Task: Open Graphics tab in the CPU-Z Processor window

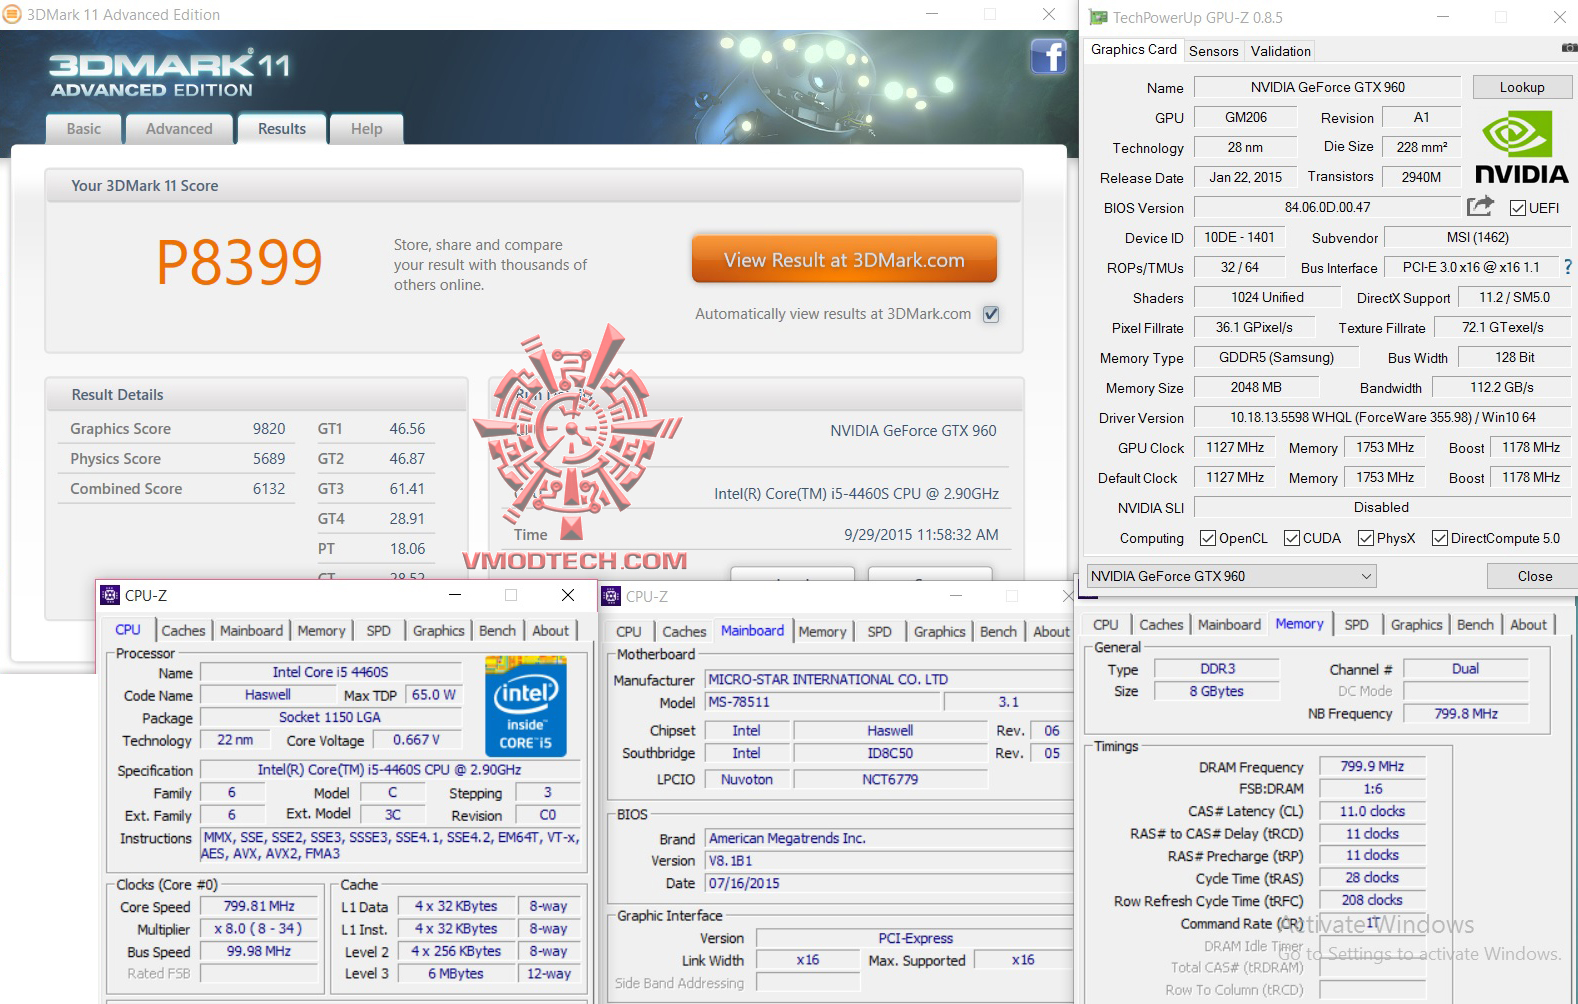Action: pos(438,631)
